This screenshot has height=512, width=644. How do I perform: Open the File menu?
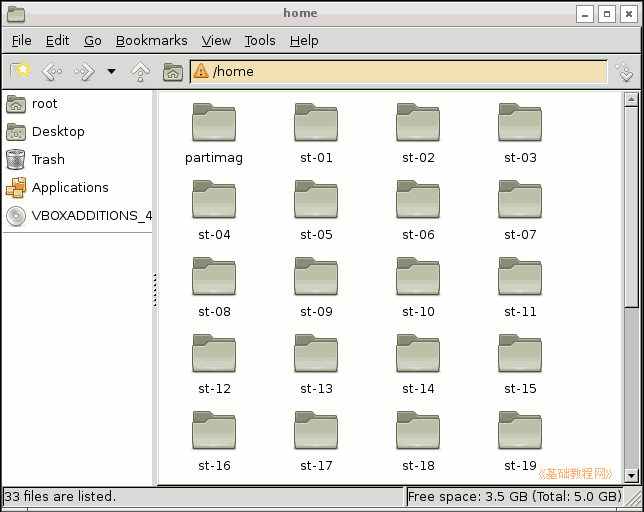tap(21, 41)
